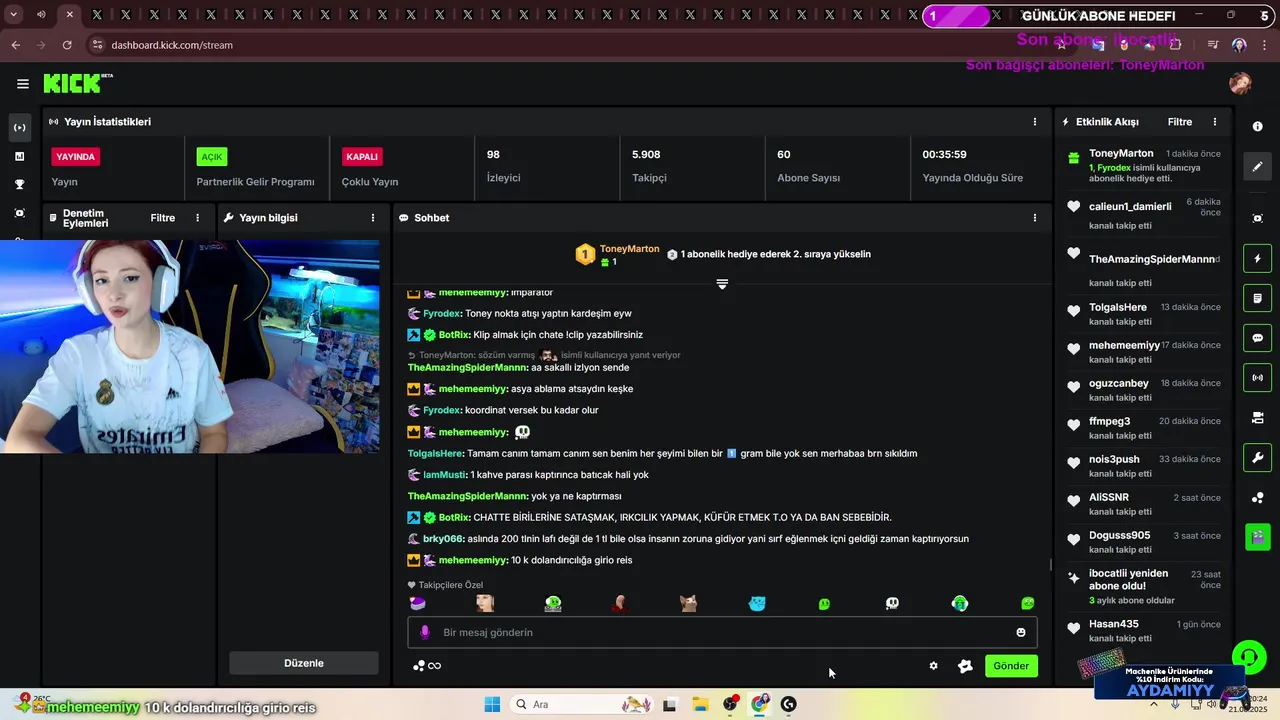Select the cat emote in quick emotes

coord(688,603)
